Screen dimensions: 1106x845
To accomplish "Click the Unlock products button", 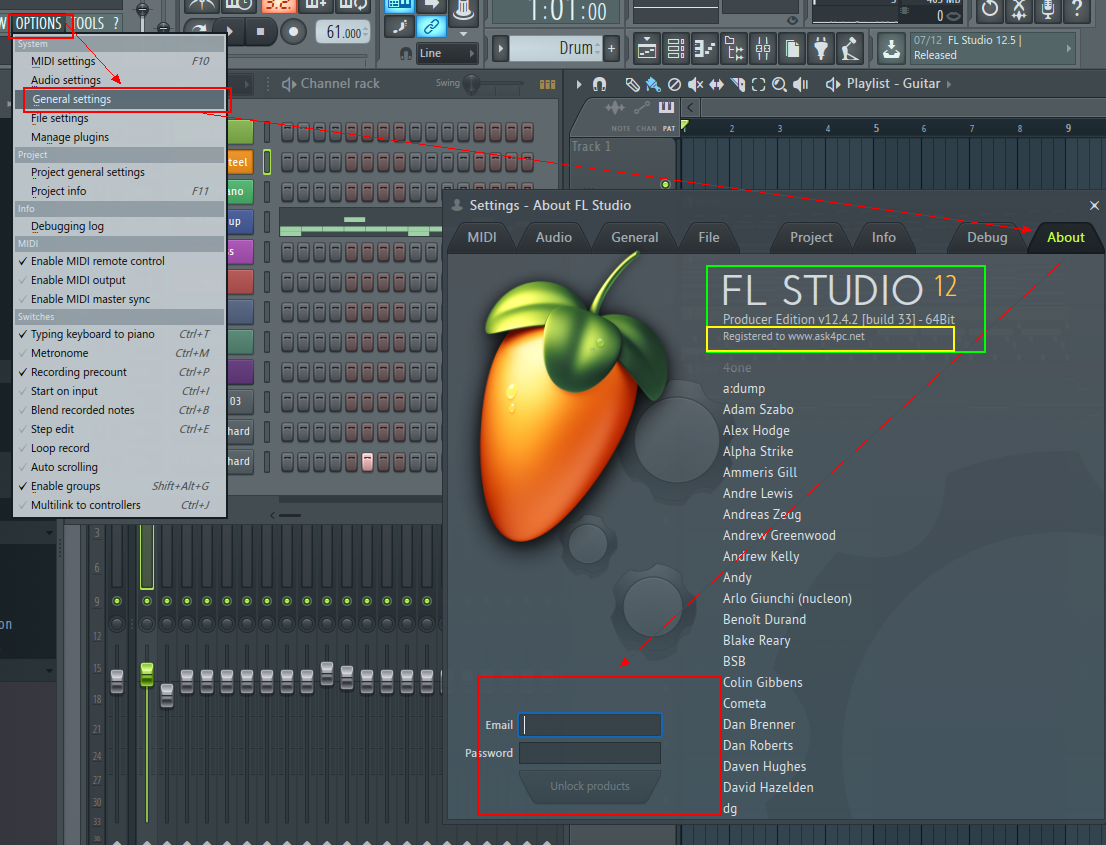I will [x=590, y=786].
